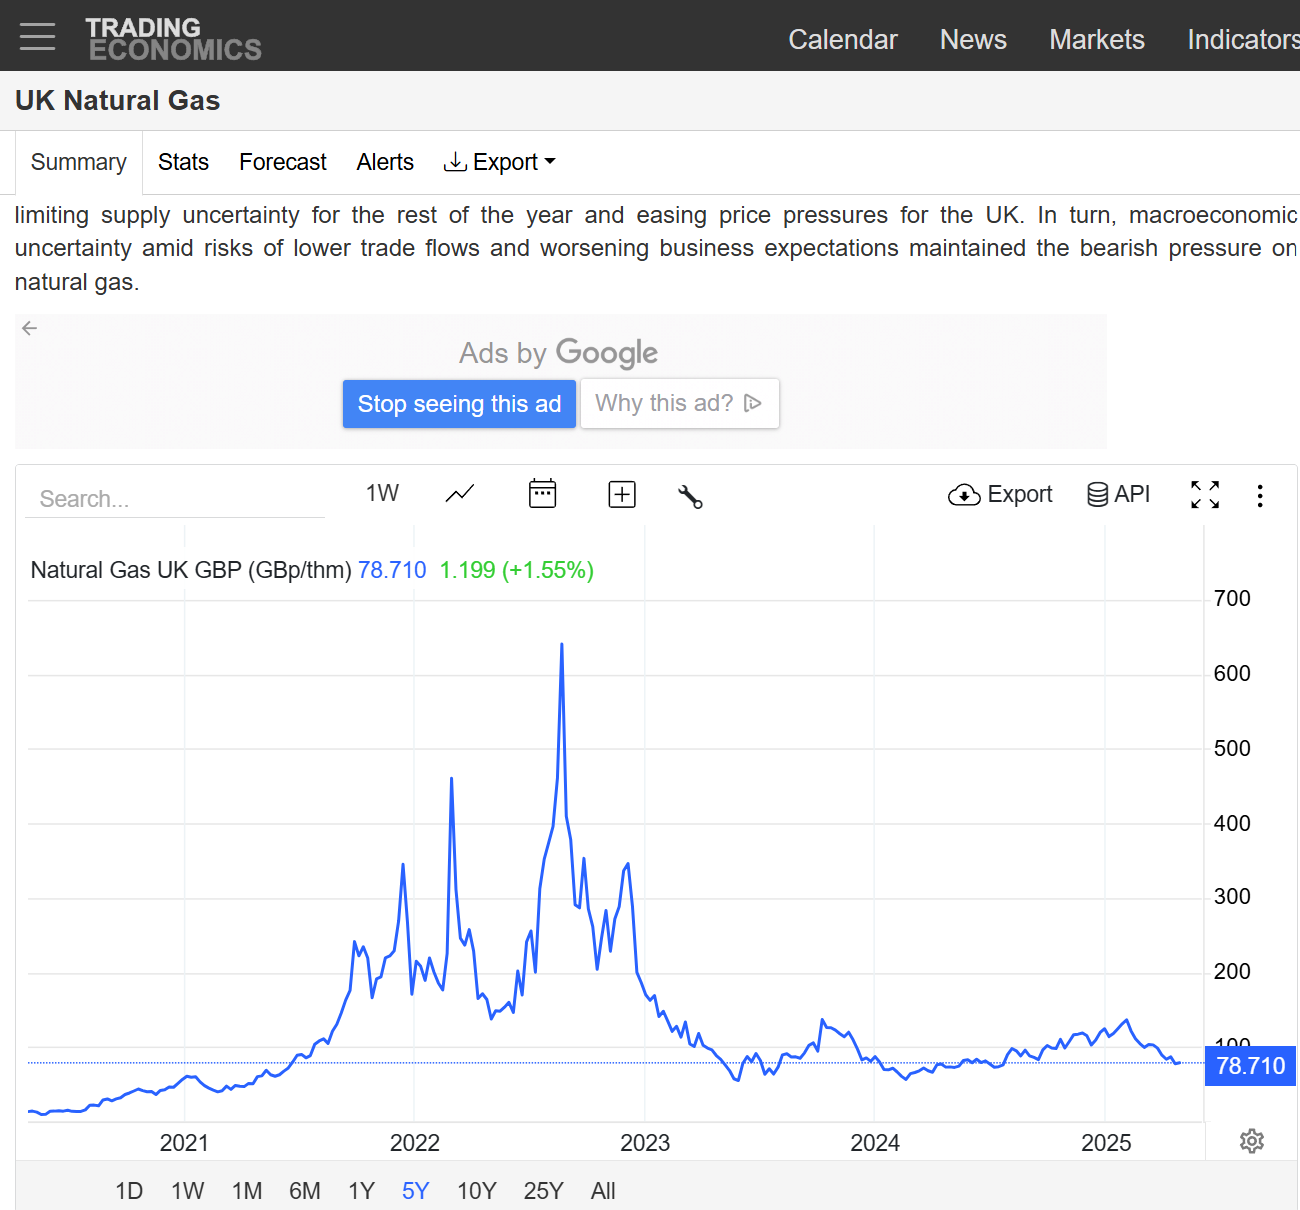
Task: Set chart range to 10Y
Action: point(476,1191)
